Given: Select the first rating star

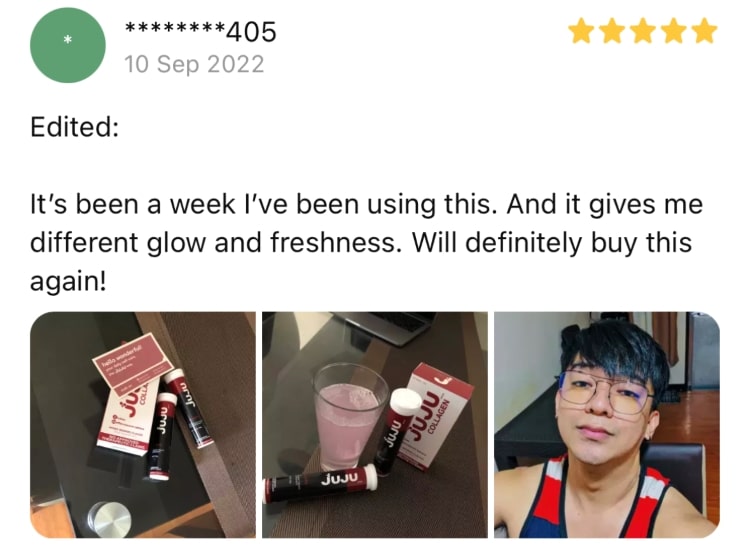Looking at the screenshot, I should point(581,31).
